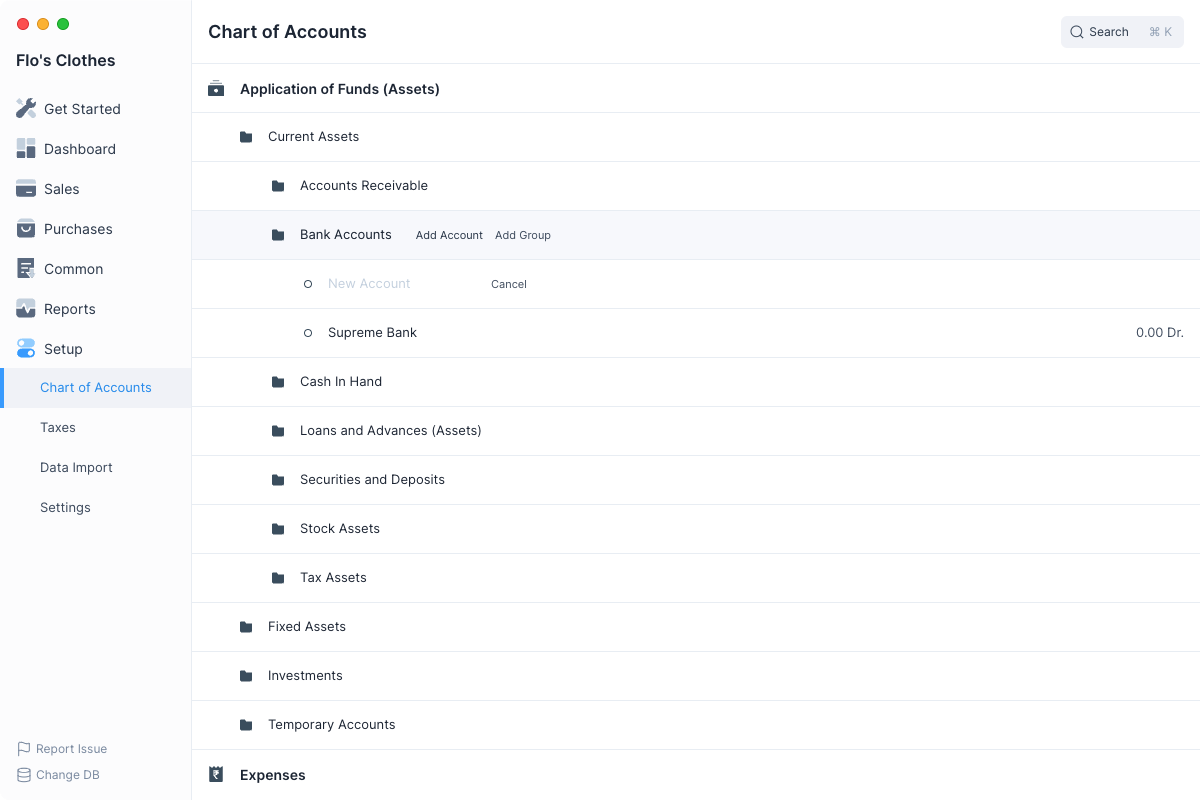Image resolution: width=1200 pixels, height=800 pixels.
Task: Focus the New Account name field
Action: (x=400, y=284)
